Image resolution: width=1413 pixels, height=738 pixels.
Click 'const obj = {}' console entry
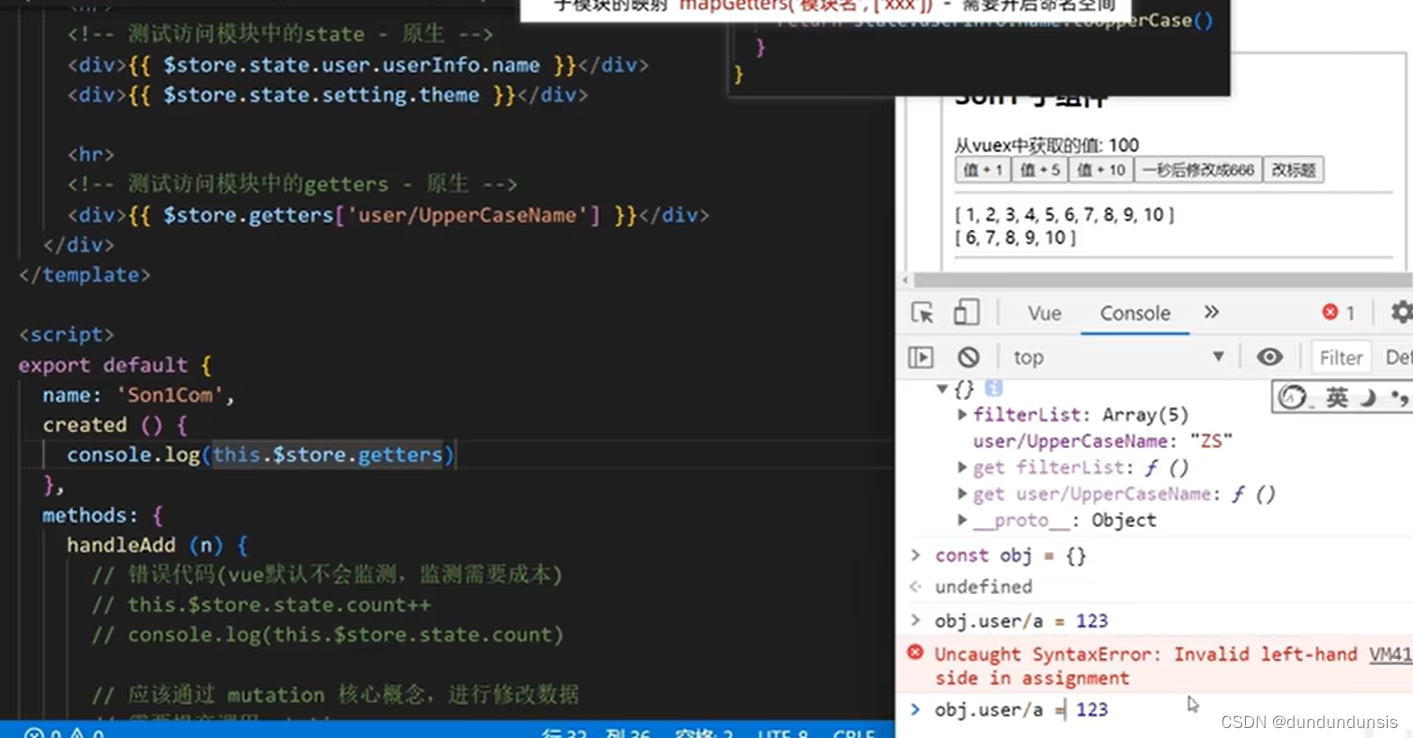click(x=1010, y=555)
